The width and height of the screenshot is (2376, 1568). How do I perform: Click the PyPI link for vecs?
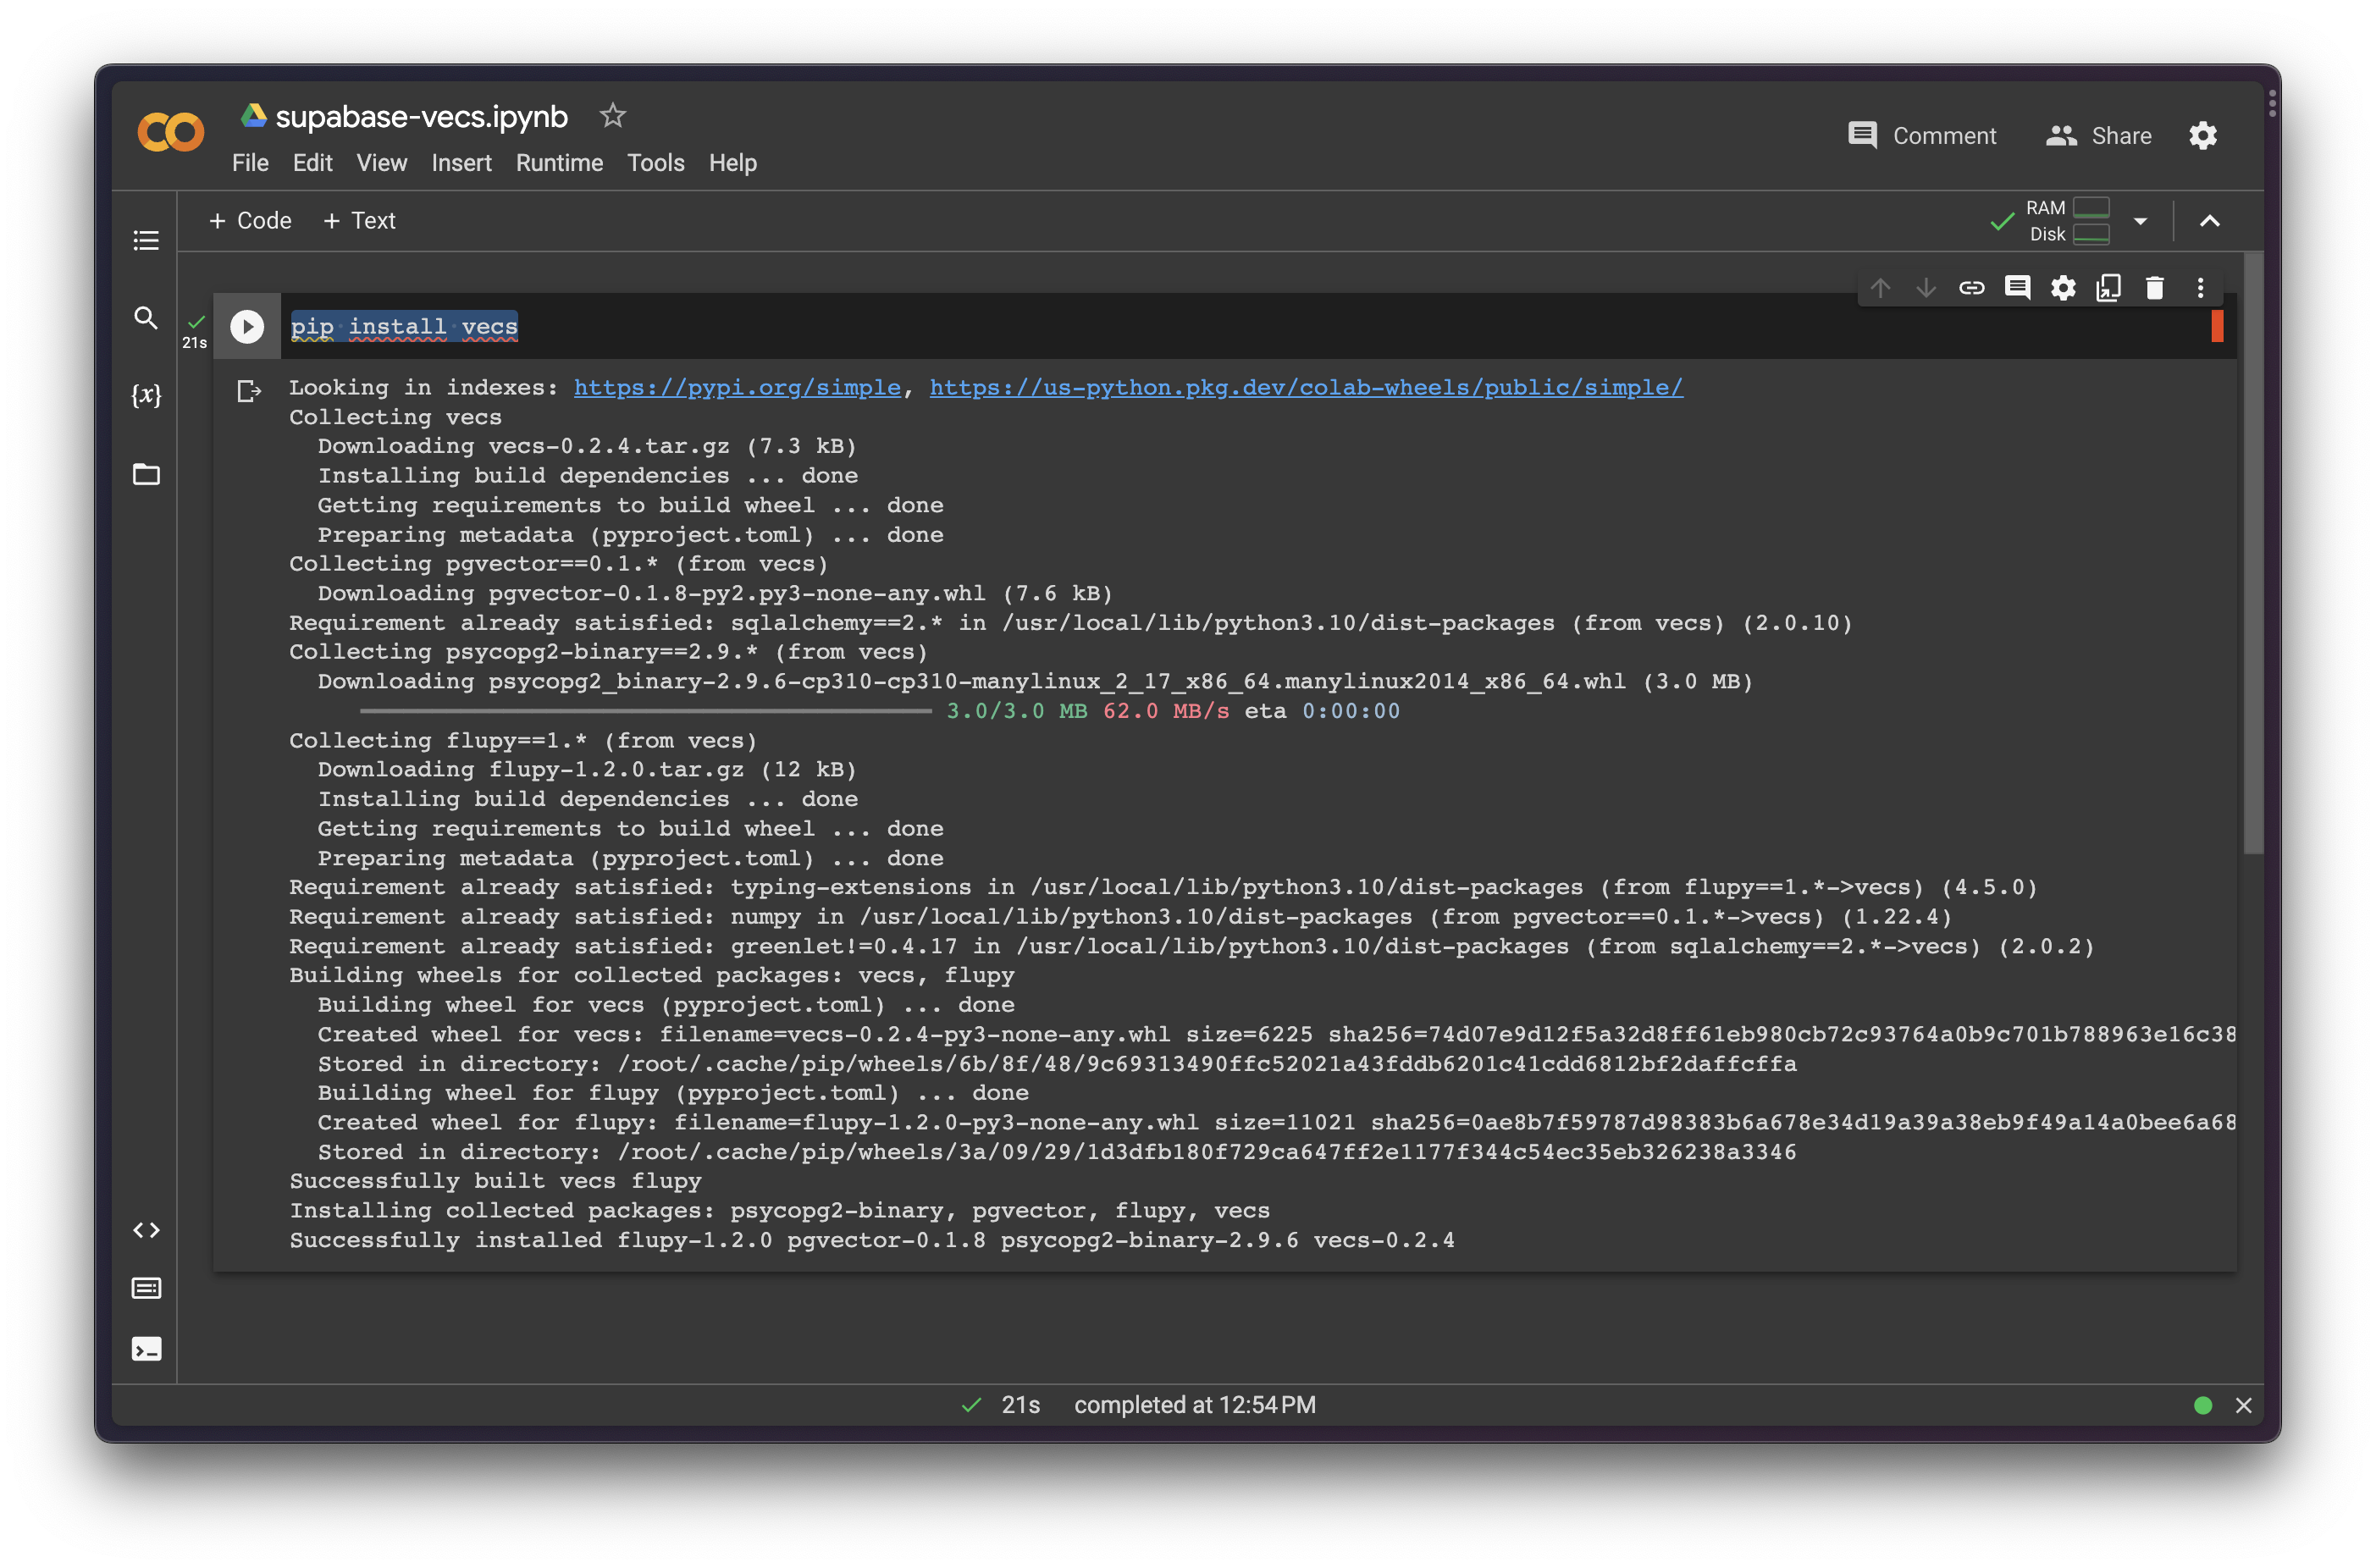[x=737, y=387]
